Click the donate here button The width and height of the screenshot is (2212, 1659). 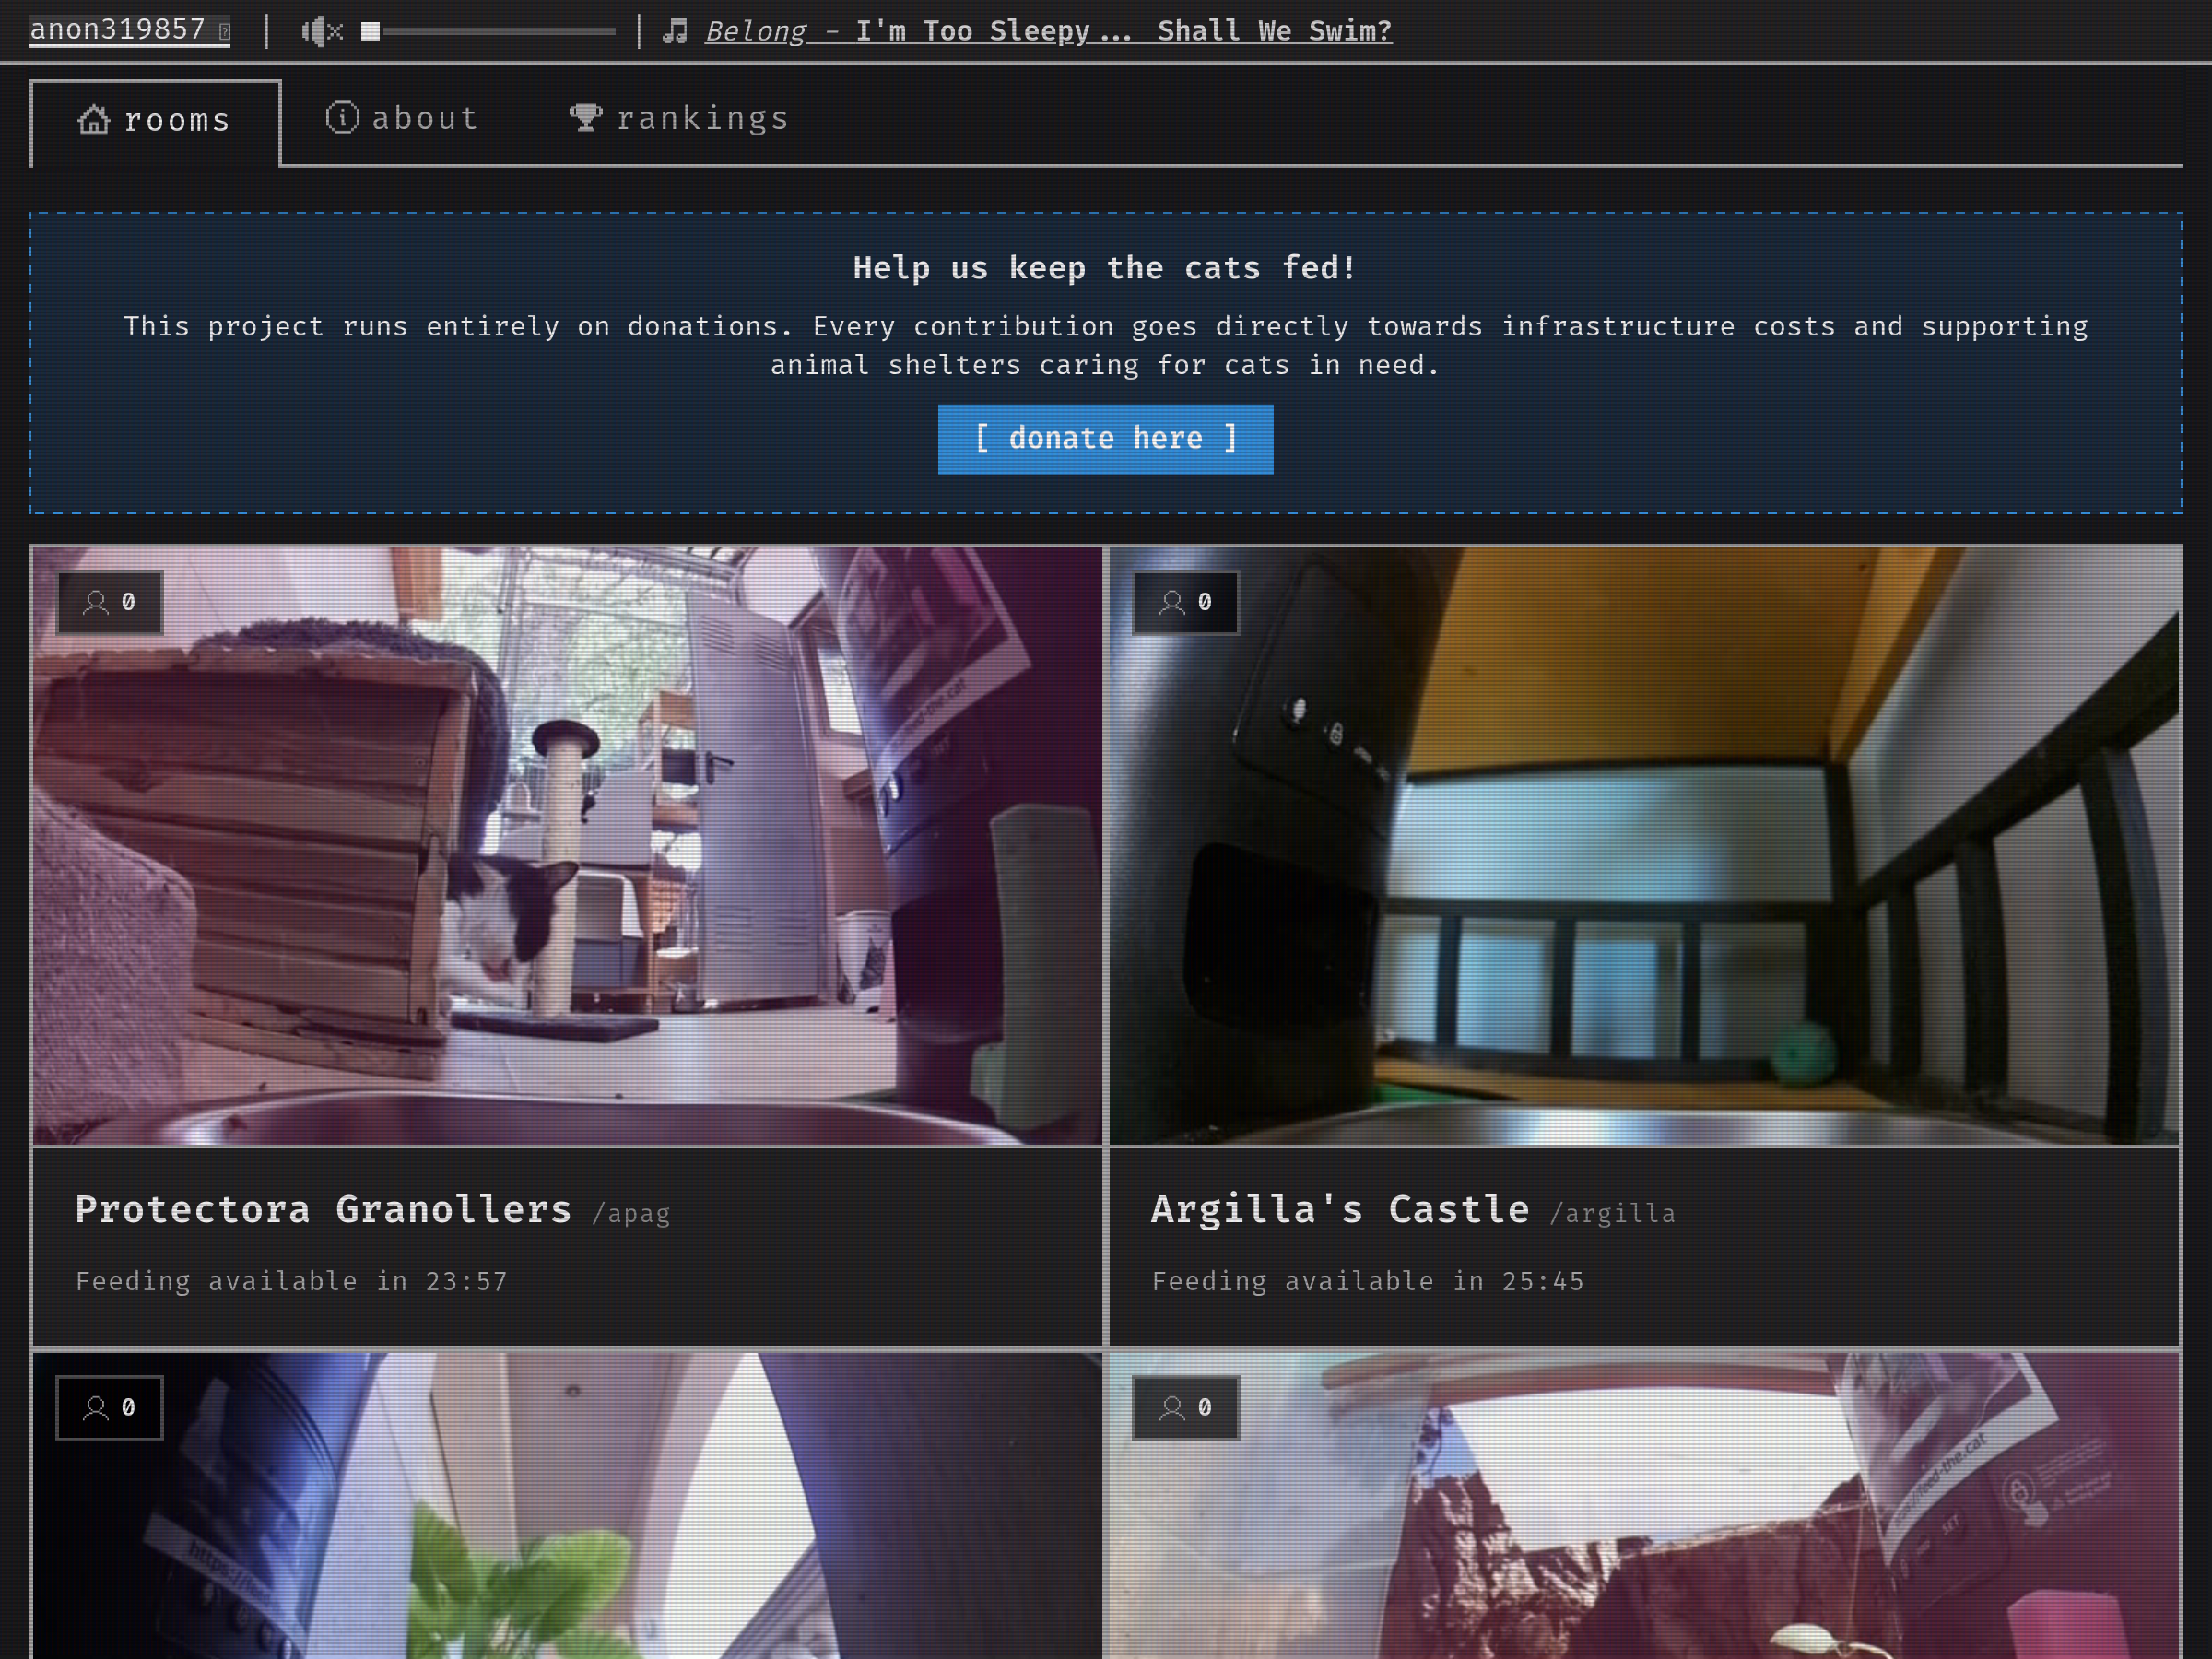click(x=1105, y=439)
